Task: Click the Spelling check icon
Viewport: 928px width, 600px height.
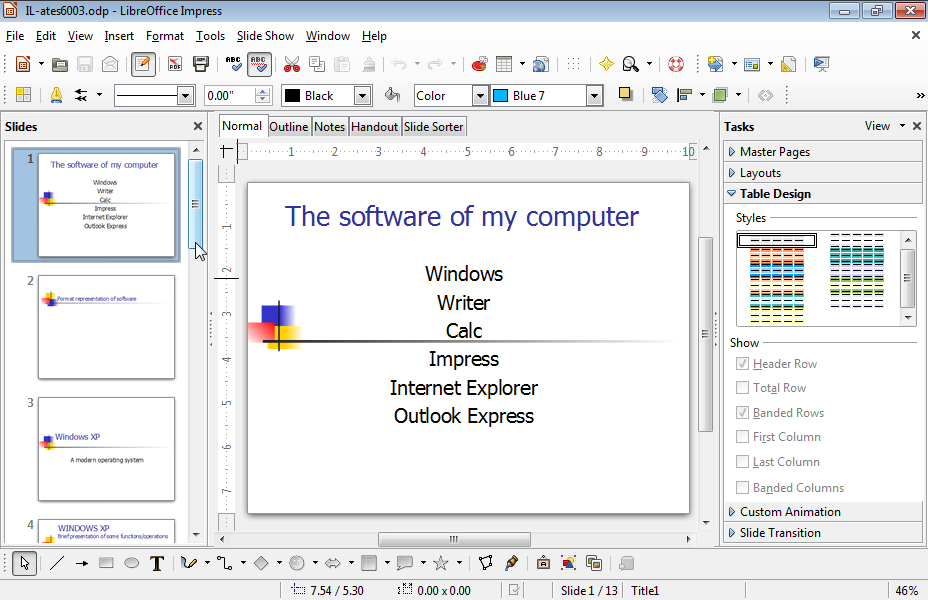Action: pos(233,64)
